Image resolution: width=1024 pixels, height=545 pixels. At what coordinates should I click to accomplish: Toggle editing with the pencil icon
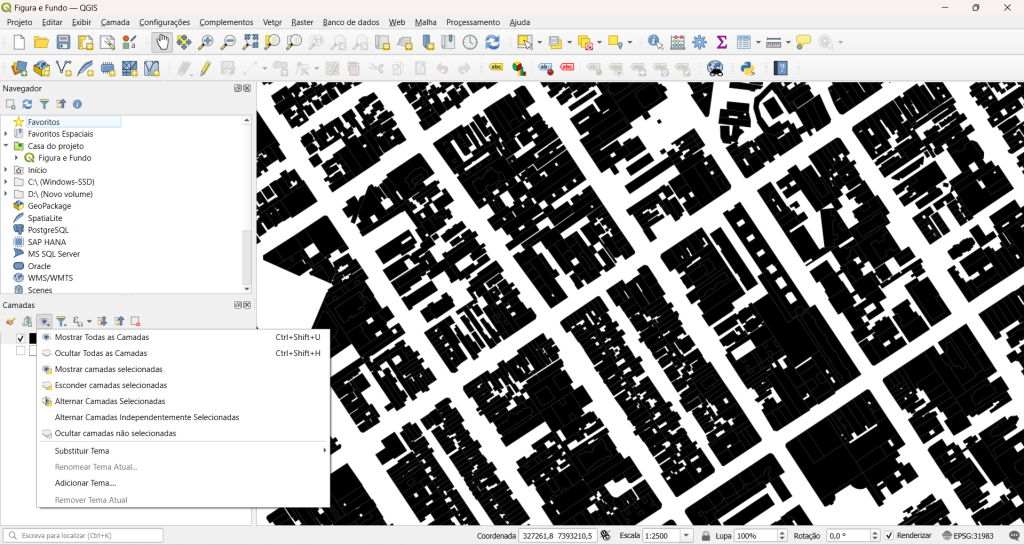tap(206, 68)
